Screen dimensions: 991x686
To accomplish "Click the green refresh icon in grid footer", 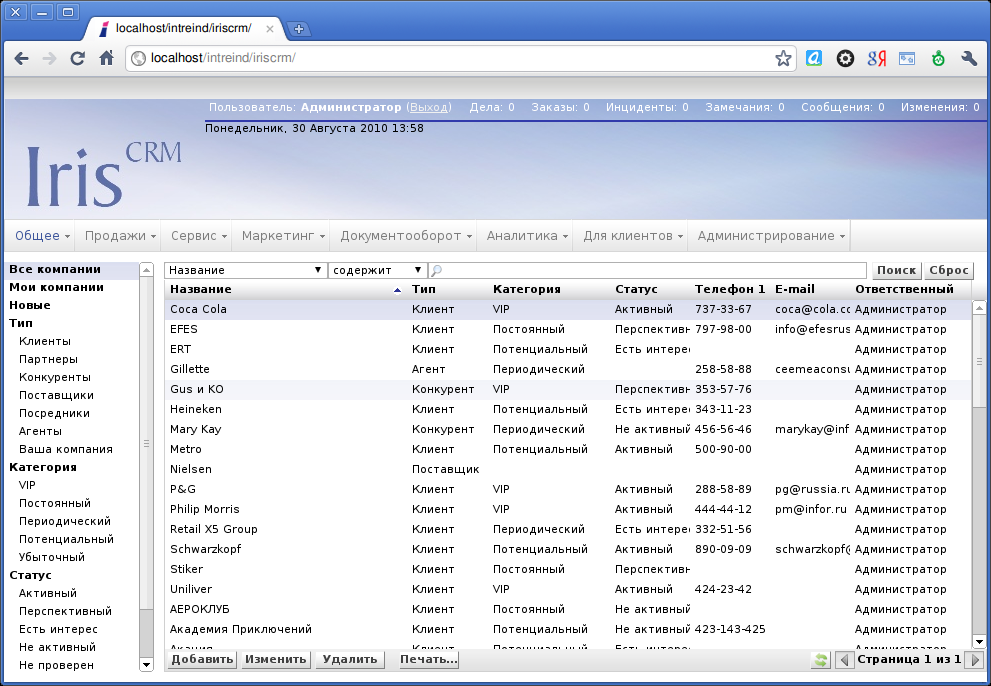I will [x=821, y=660].
